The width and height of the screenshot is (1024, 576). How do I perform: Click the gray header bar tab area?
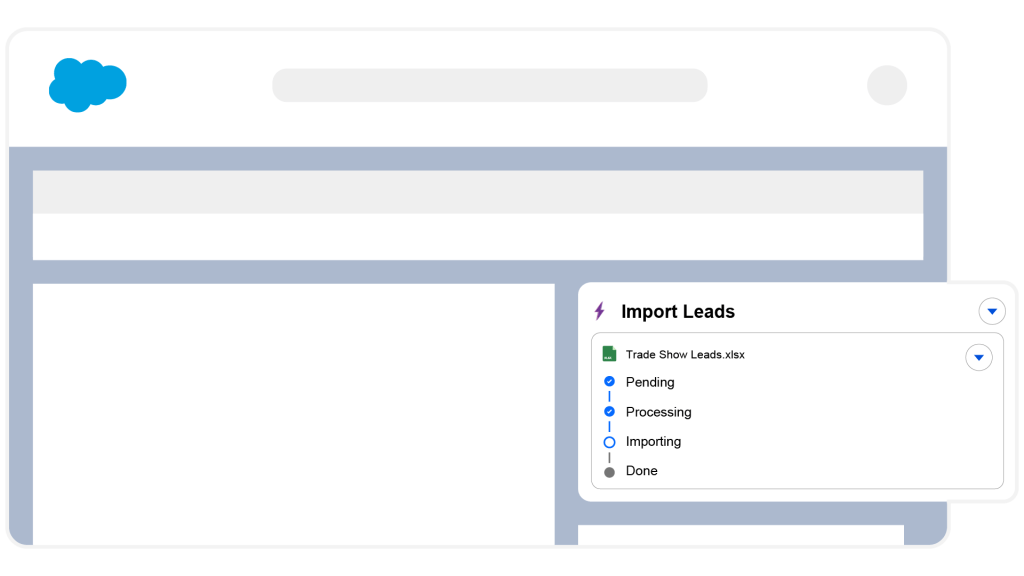(x=478, y=190)
